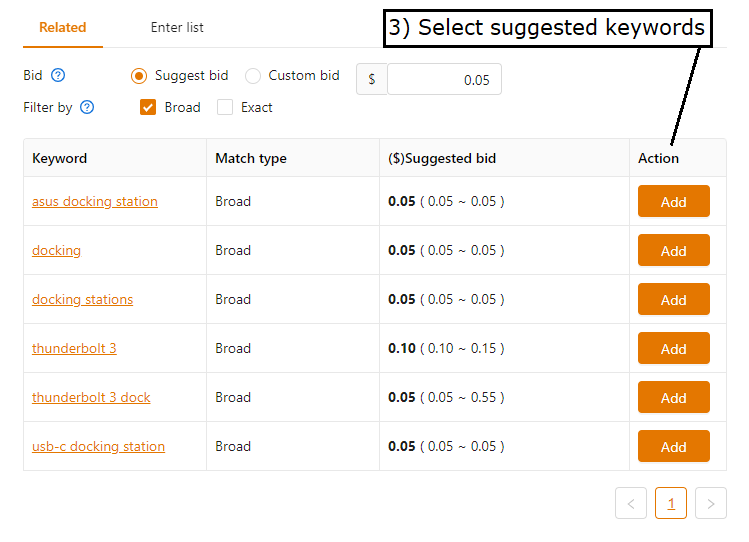The width and height of the screenshot is (749, 542).
Task: Select page 1 in pagination
Action: tap(671, 503)
